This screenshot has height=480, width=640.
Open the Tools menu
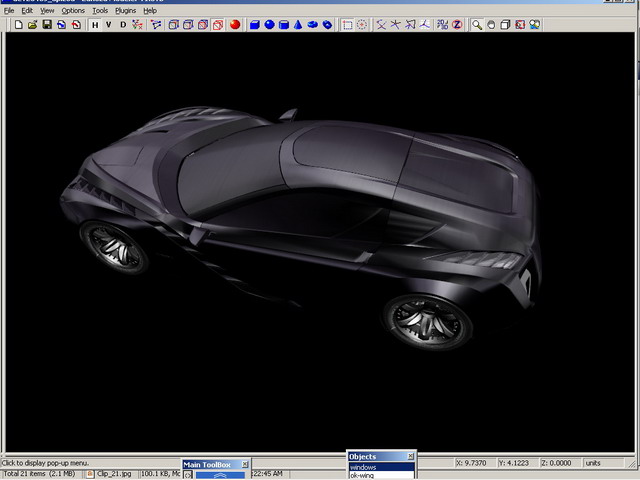pyautogui.click(x=100, y=10)
